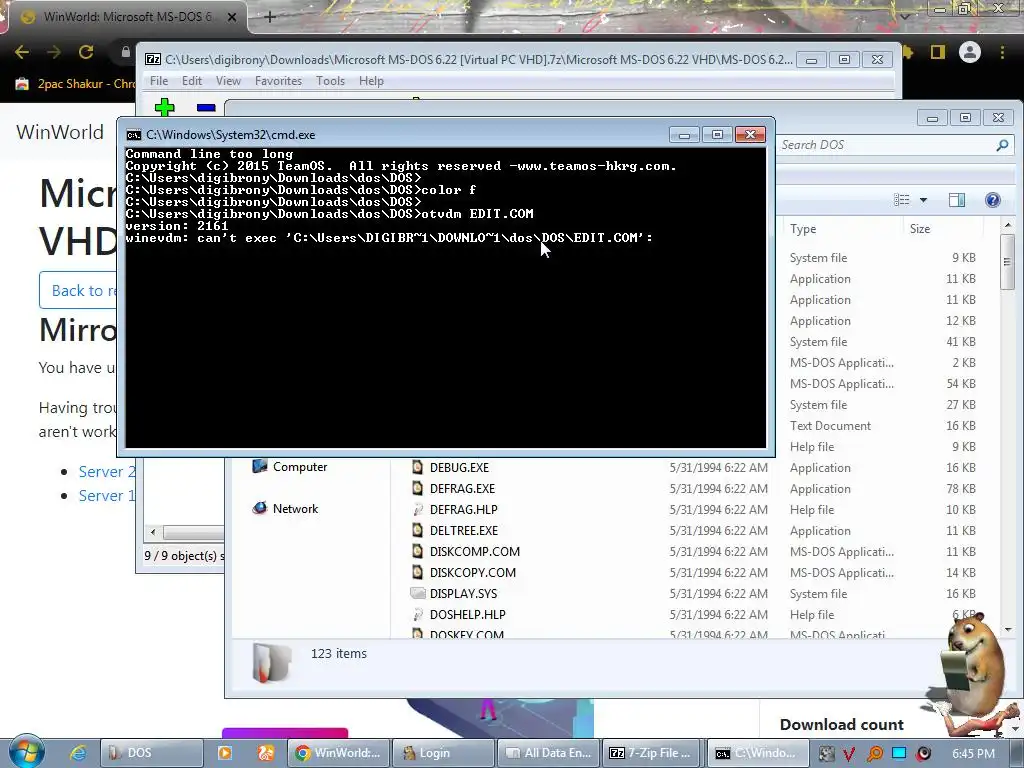1024x768 pixels.
Task: Select Network in the Explorer navigation pane
Action: click(285, 508)
